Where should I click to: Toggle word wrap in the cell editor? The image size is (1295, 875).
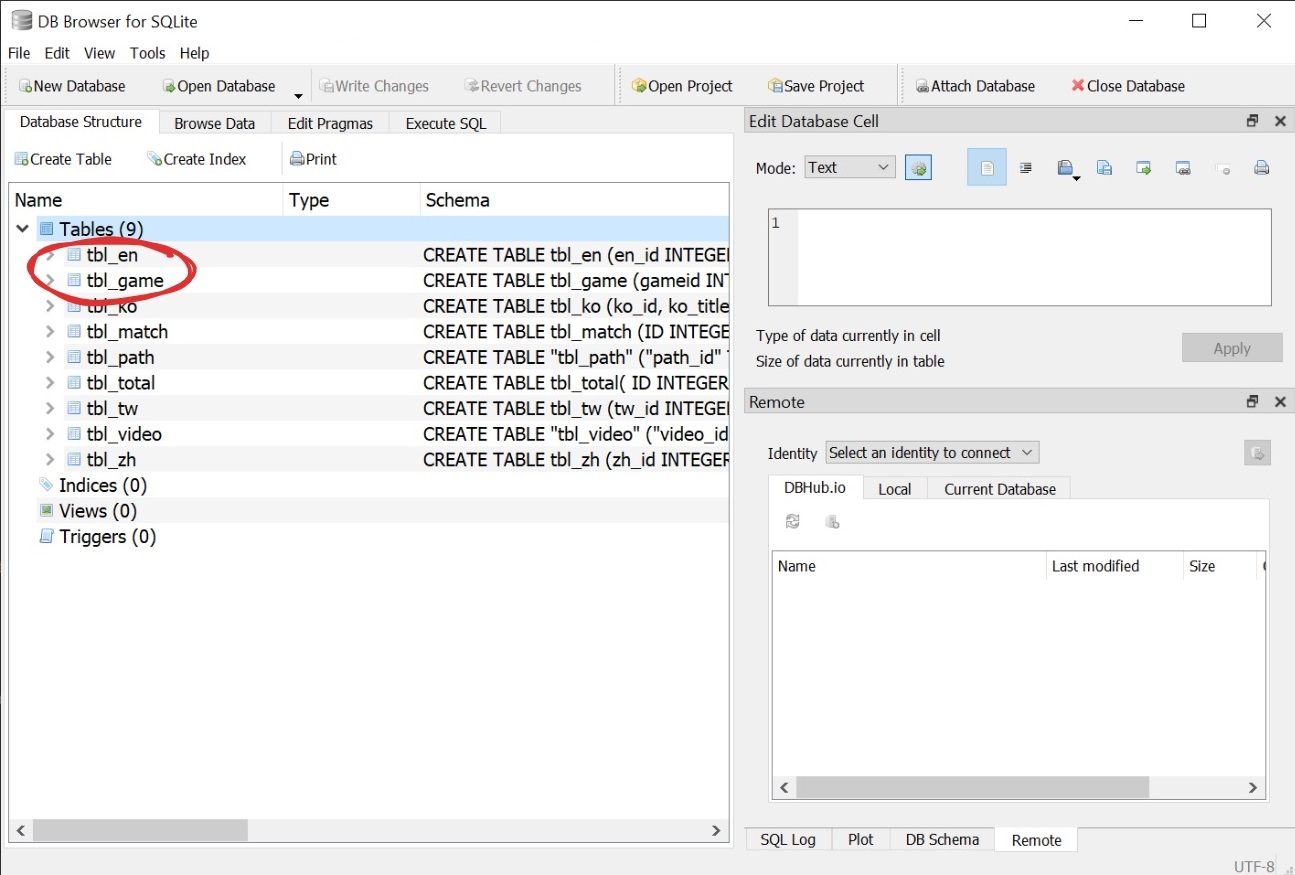[x=1025, y=167]
